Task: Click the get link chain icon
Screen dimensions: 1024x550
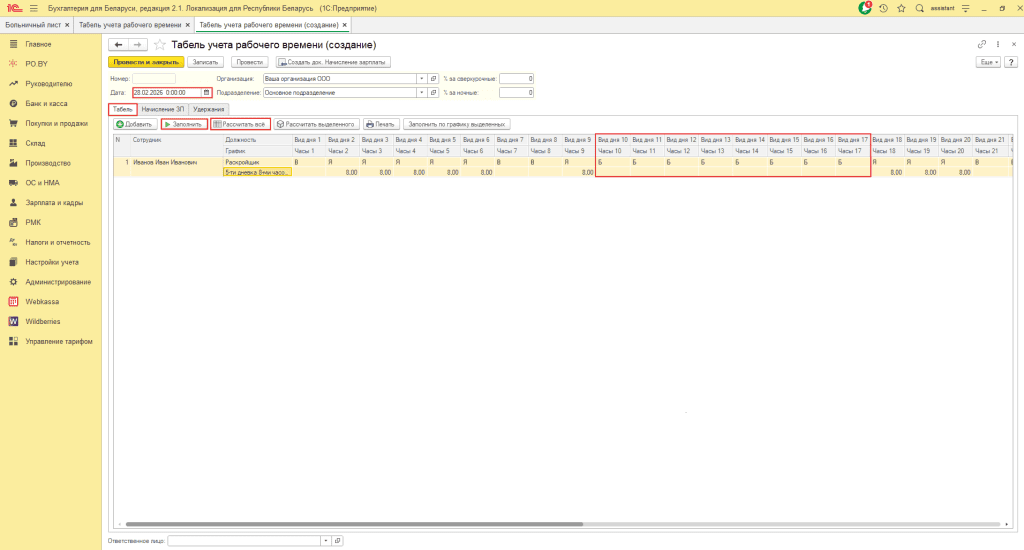Action: [x=981, y=45]
